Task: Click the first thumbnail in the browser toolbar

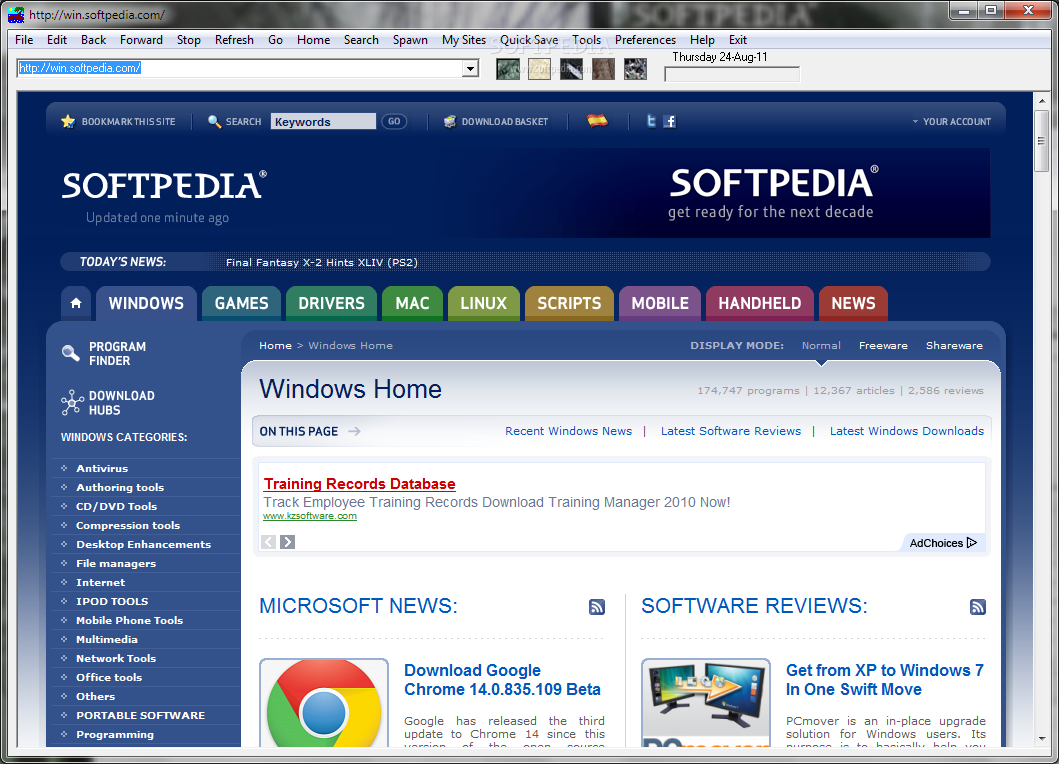Action: [508, 69]
